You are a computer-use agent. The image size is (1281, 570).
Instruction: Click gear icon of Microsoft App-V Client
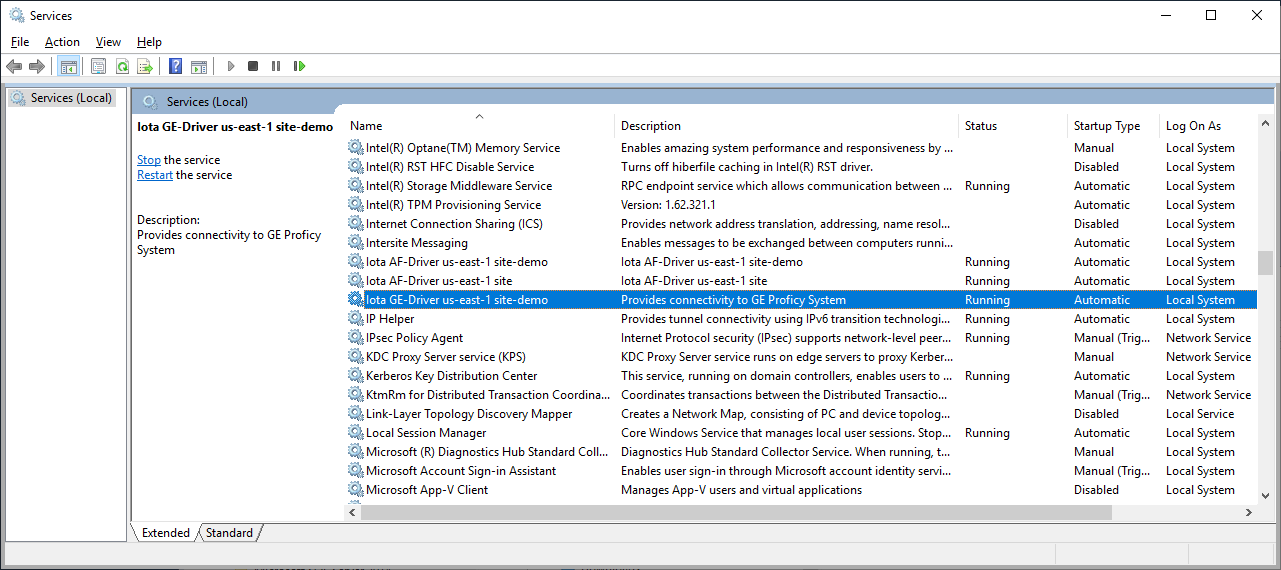pos(356,490)
